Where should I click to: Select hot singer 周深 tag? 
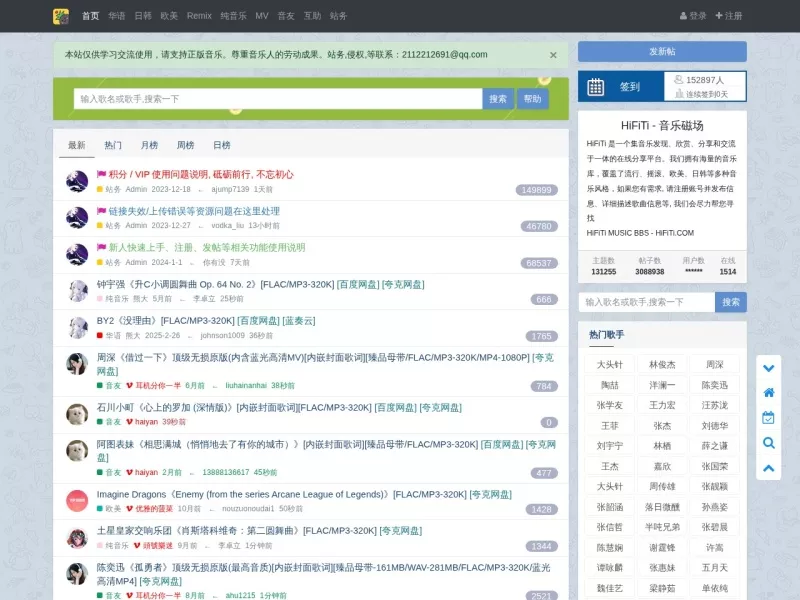tap(714, 365)
